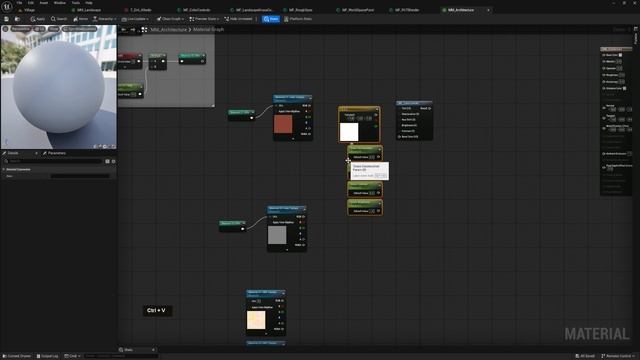Open the viewport Show dropdown
The image size is (640, 360).
click(x=53, y=29)
